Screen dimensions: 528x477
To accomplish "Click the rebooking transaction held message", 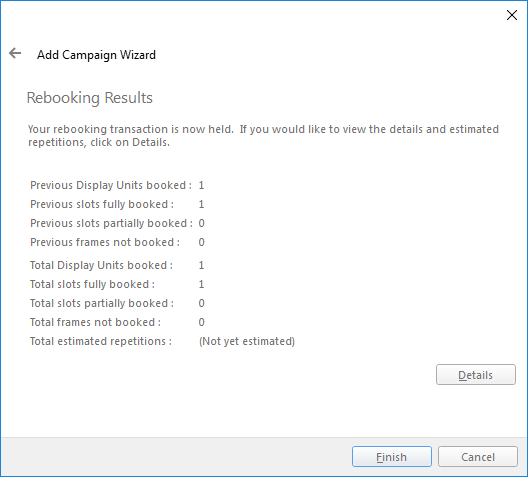I will [263, 136].
